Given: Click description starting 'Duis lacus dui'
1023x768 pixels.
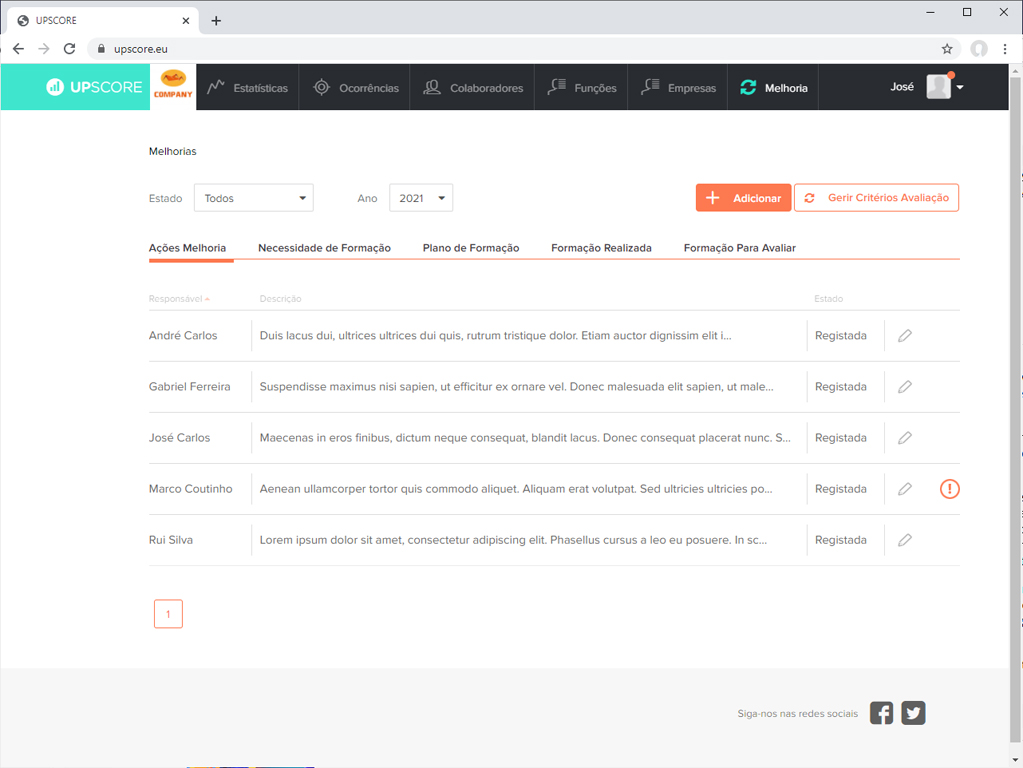Looking at the screenshot, I should [496, 335].
